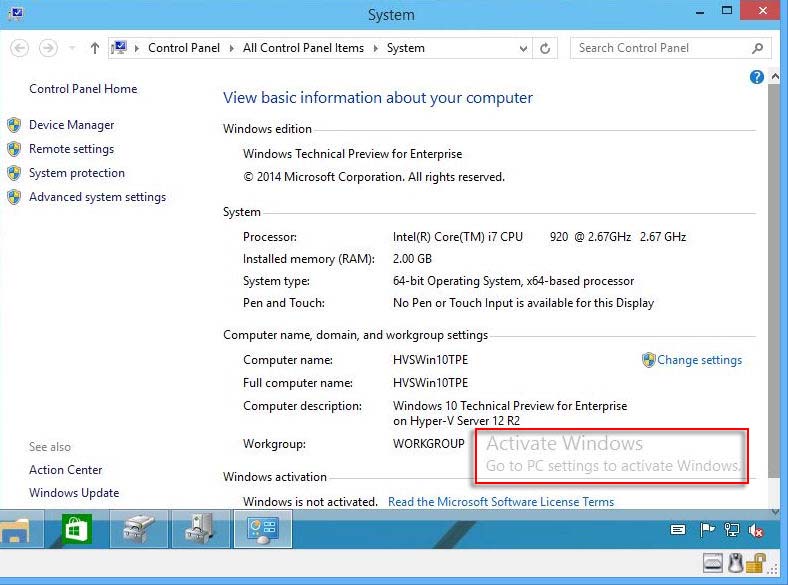The height and width of the screenshot is (585, 788).
Task: Expand the chevron before Control Panel breadcrumb
Action: click(x=137, y=48)
